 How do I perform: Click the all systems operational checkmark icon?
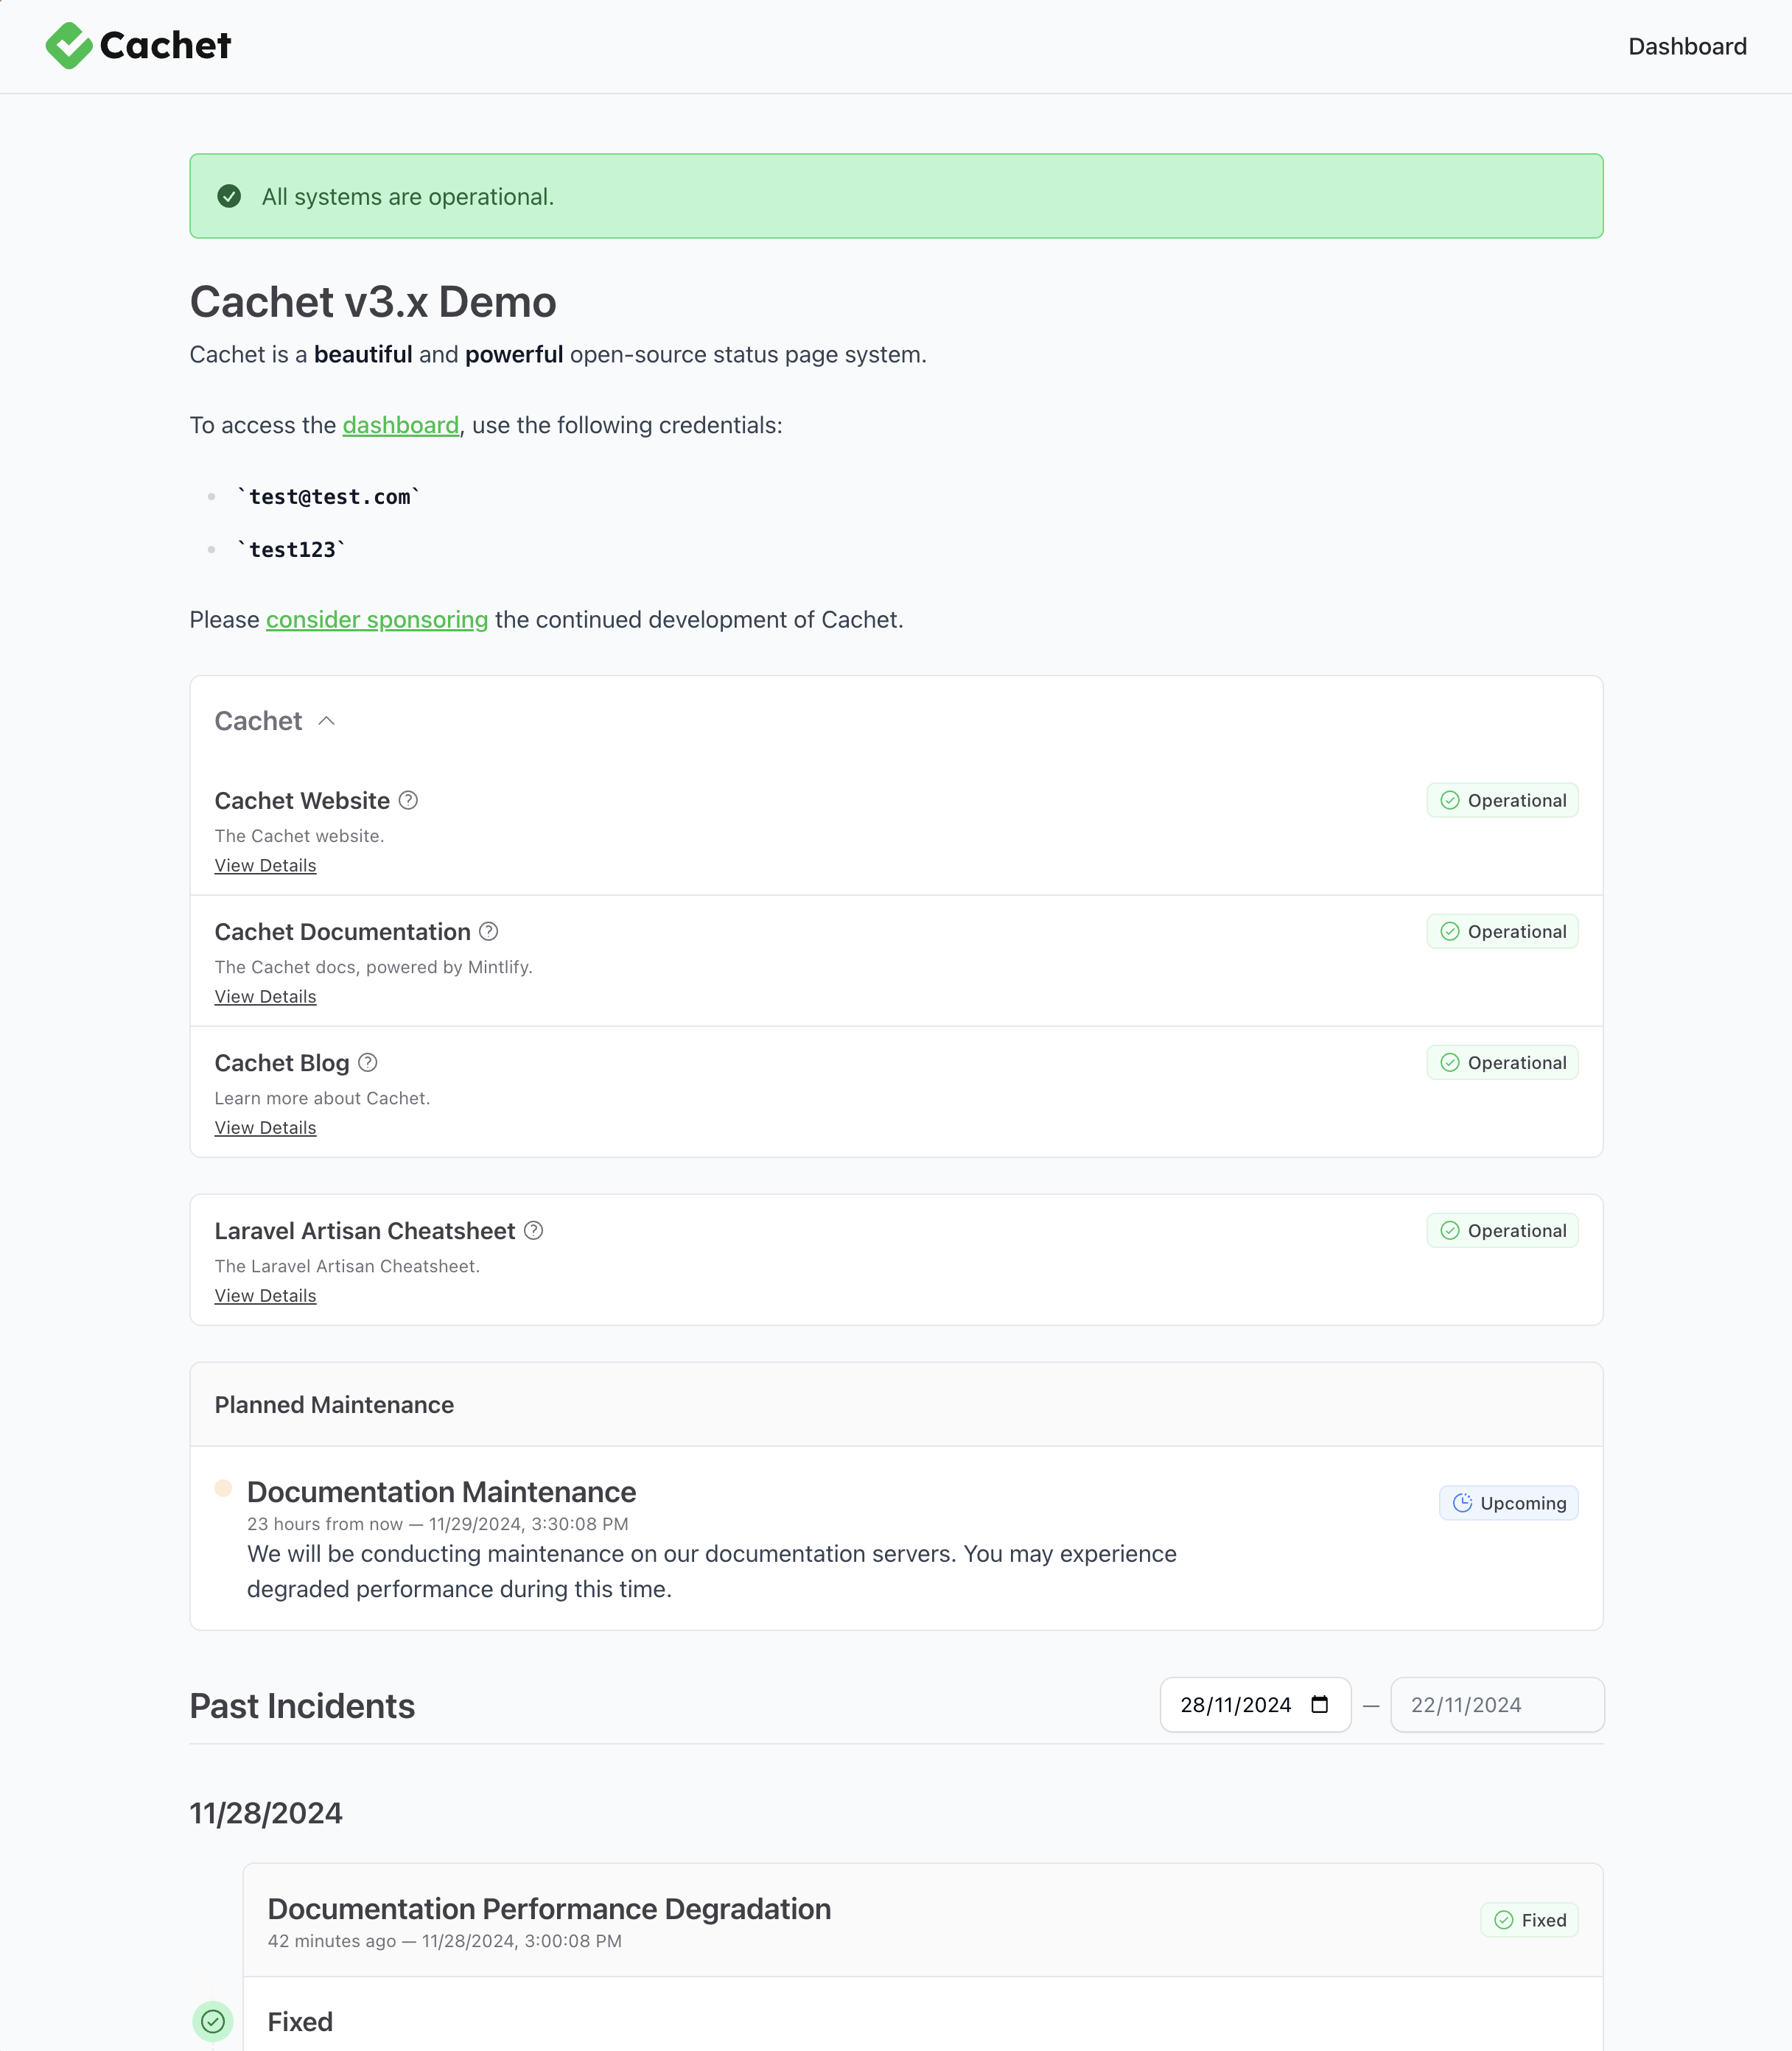(229, 196)
